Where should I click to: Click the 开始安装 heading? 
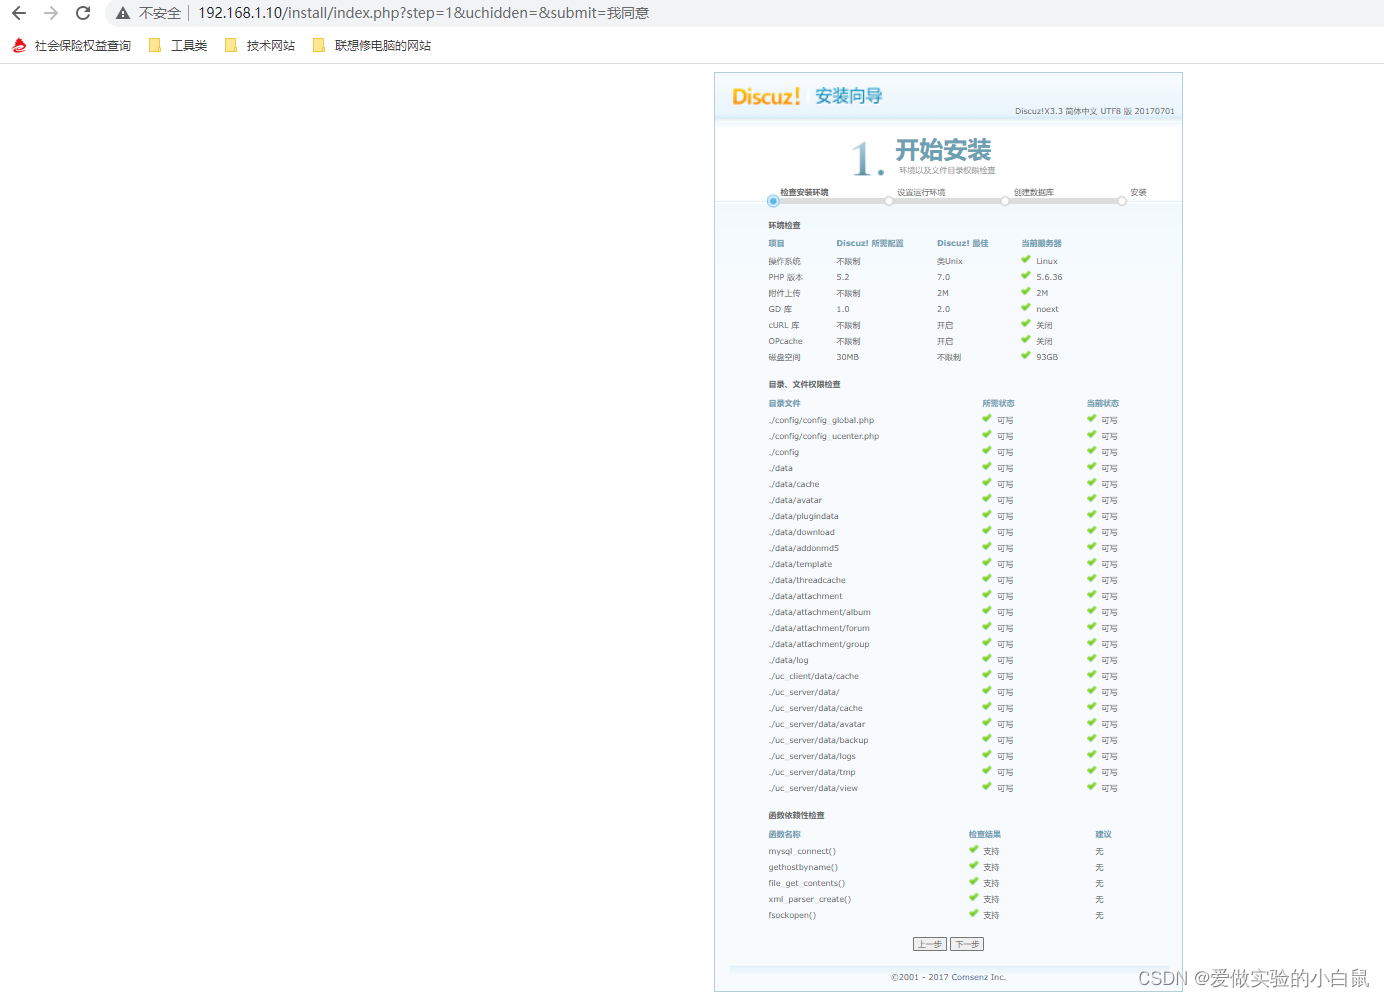click(943, 150)
